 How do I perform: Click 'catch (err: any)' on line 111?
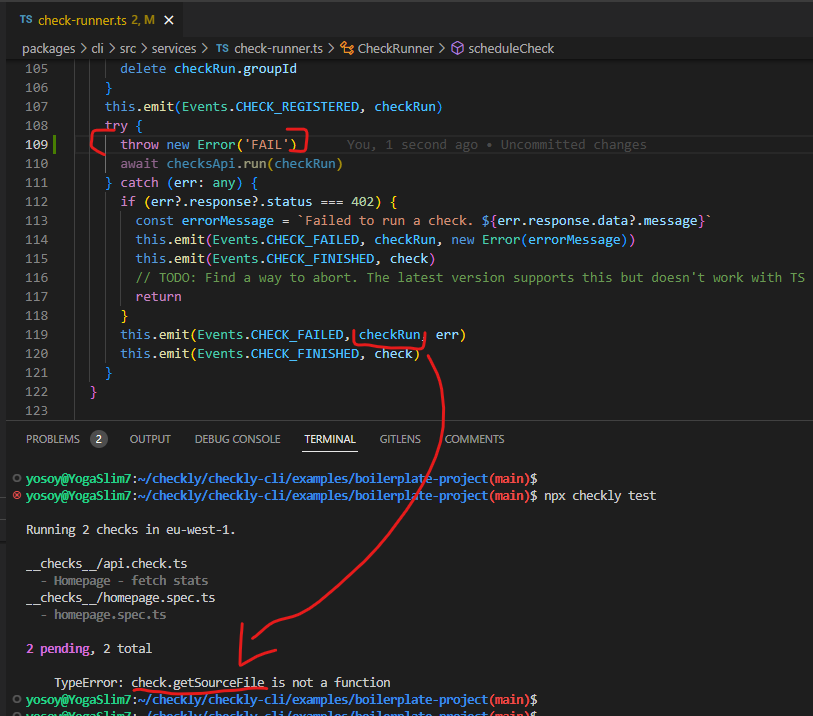181,183
